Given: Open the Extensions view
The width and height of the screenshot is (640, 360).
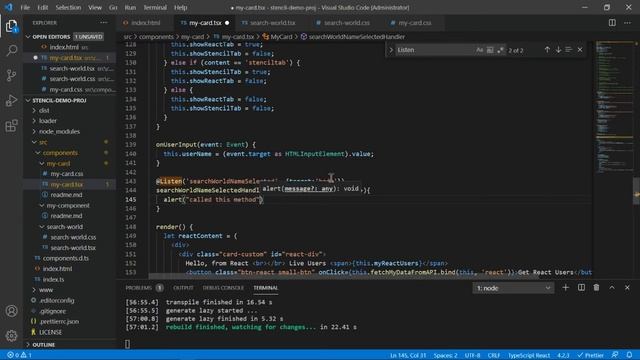Looking at the screenshot, I should (11, 126).
